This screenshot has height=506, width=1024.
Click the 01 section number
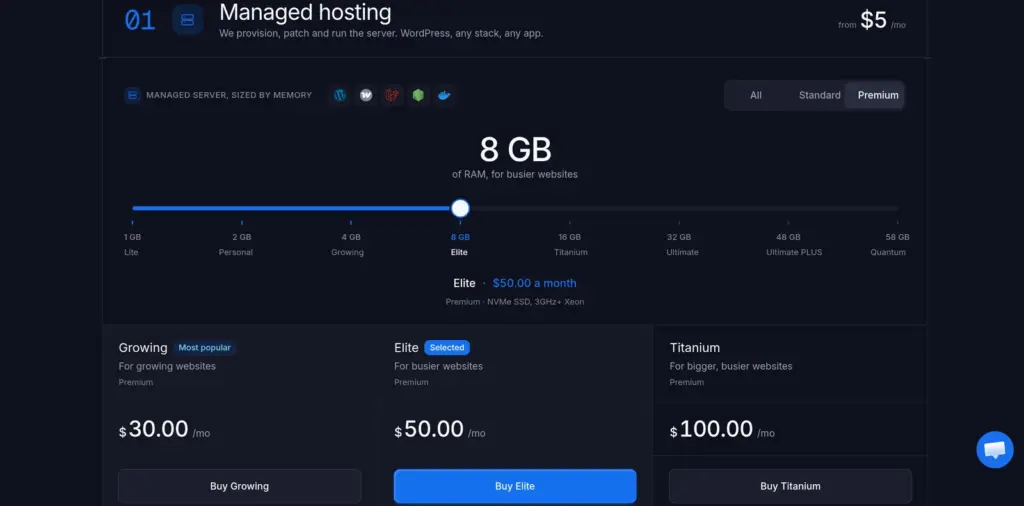click(x=140, y=20)
